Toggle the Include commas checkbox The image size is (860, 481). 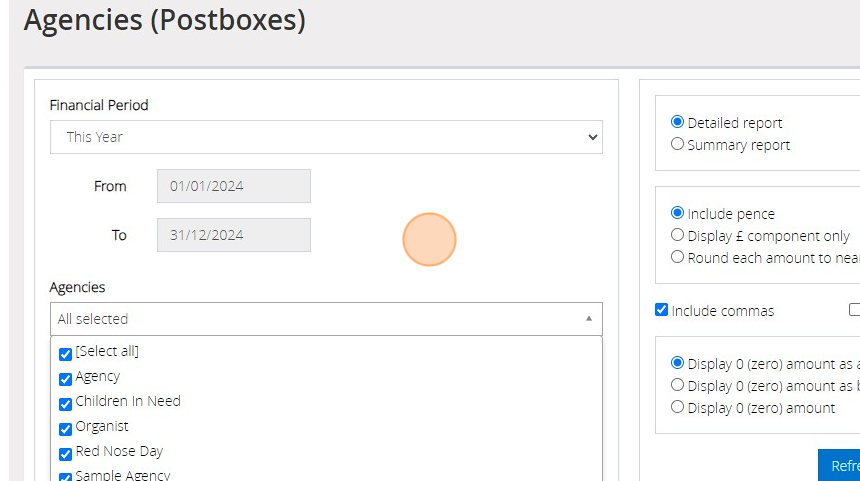pyautogui.click(x=661, y=310)
